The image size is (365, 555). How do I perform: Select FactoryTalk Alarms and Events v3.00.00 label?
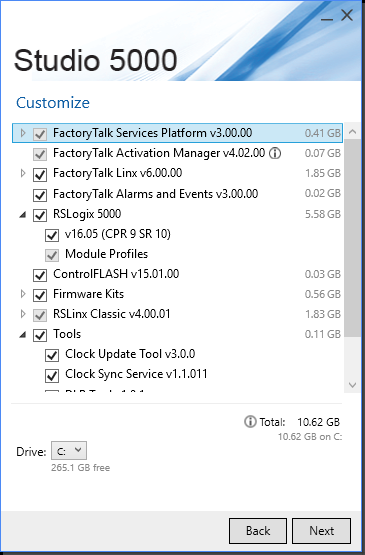[155, 194]
